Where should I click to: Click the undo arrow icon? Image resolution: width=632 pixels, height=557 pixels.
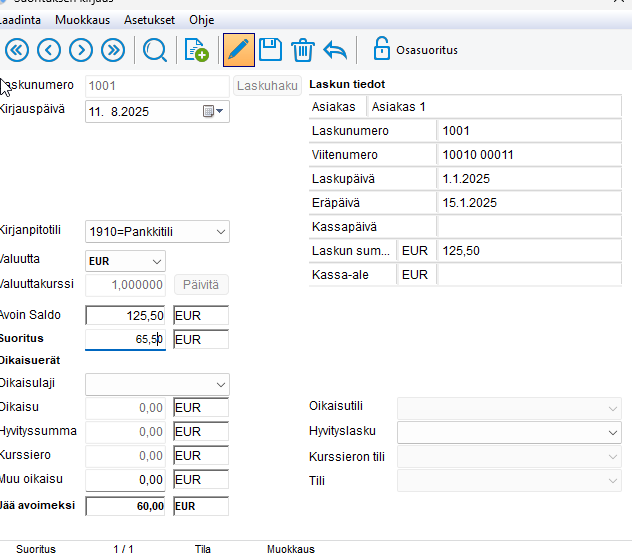(x=335, y=49)
